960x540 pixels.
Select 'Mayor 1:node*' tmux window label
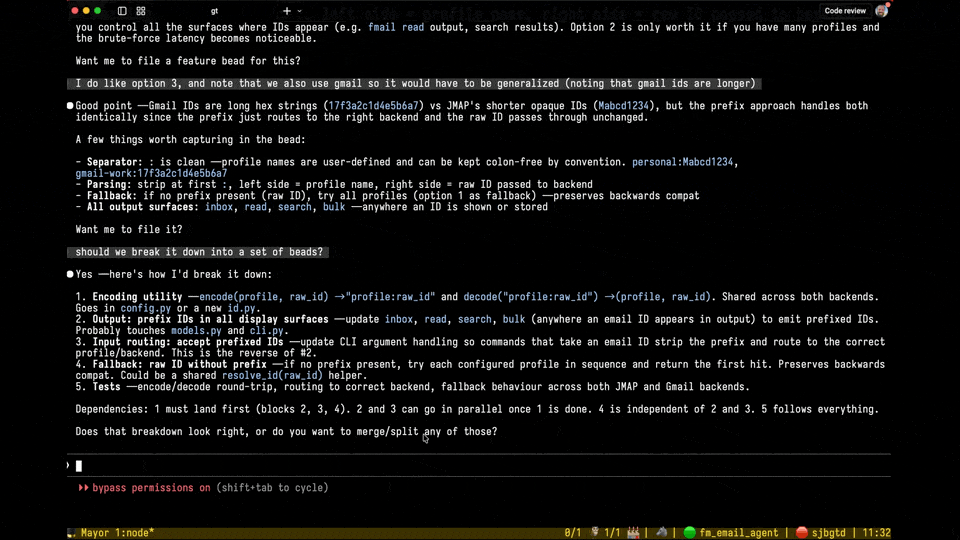pos(118,533)
